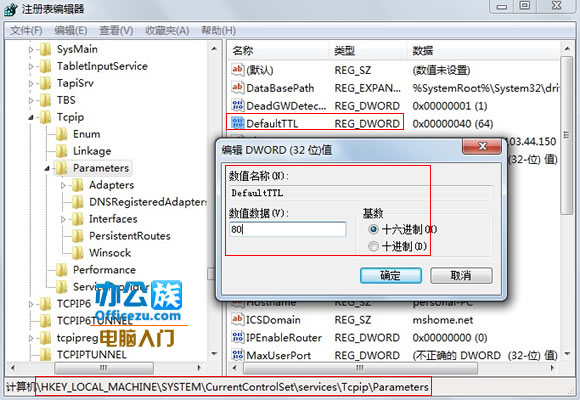Click the PersistentRoutes folder icon

(78, 236)
